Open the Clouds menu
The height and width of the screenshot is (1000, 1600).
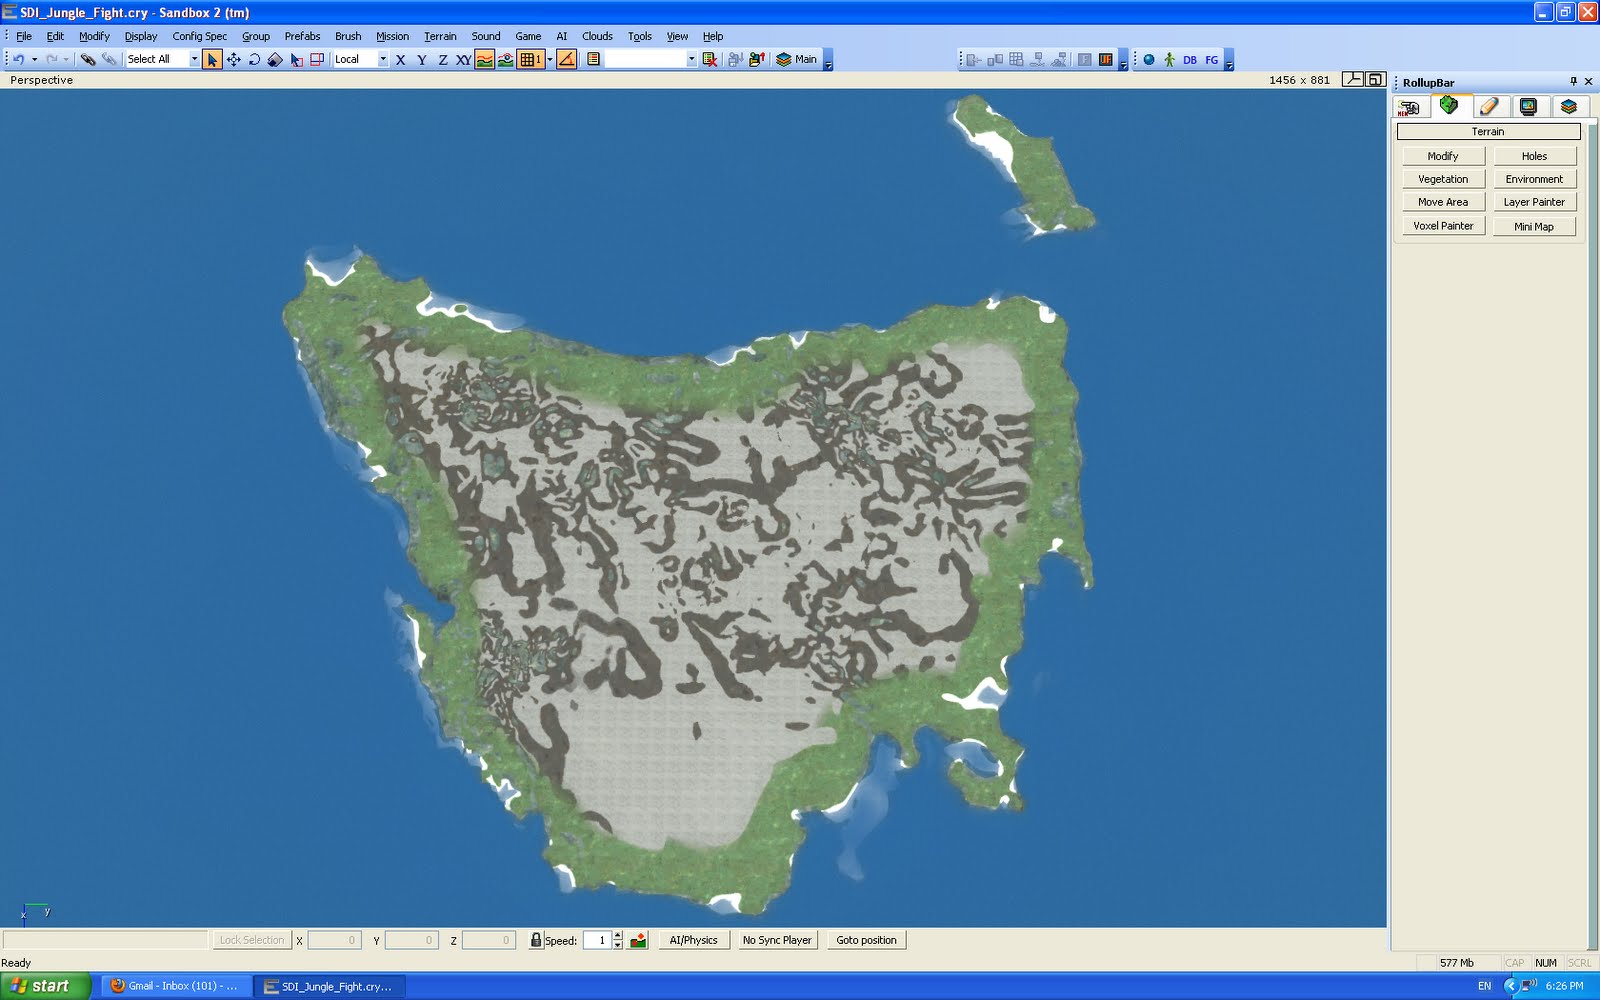(597, 36)
